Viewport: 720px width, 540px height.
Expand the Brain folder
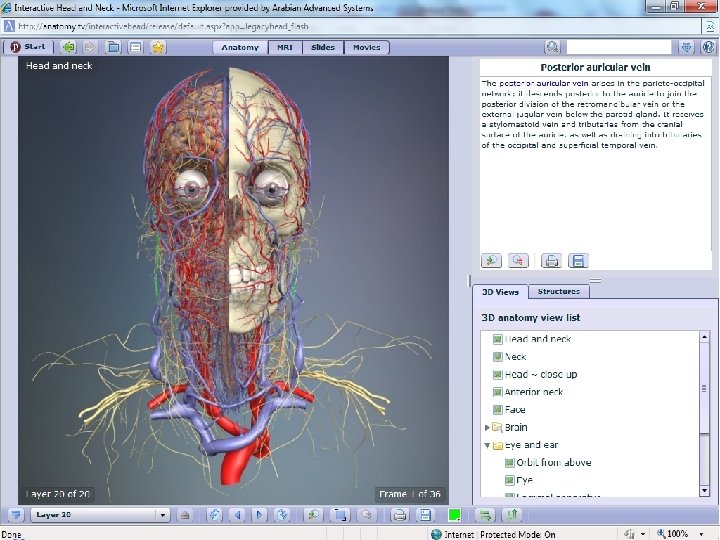(487, 428)
